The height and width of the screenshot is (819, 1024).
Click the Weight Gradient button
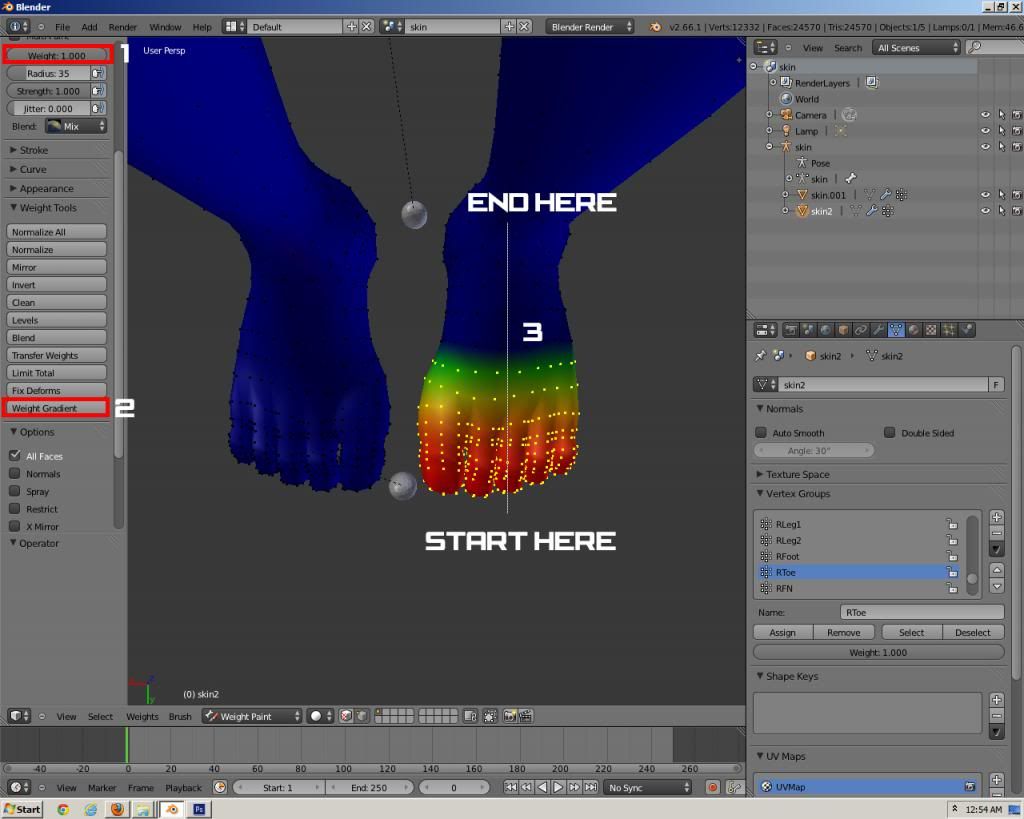(56, 408)
